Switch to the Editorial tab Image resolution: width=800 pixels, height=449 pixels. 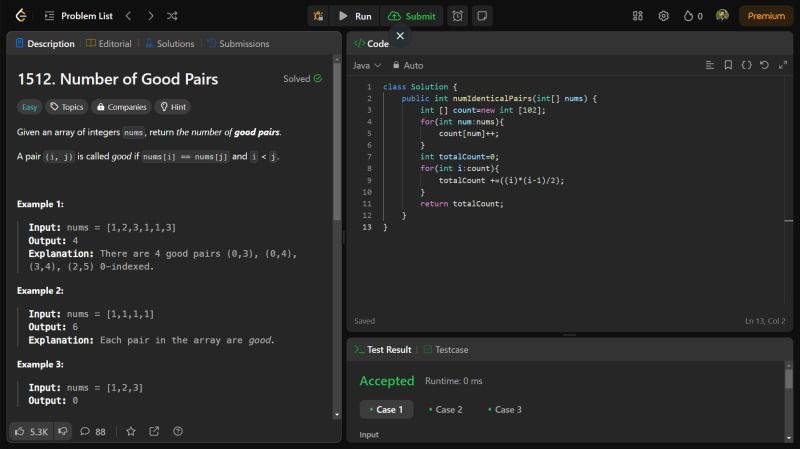coord(108,44)
